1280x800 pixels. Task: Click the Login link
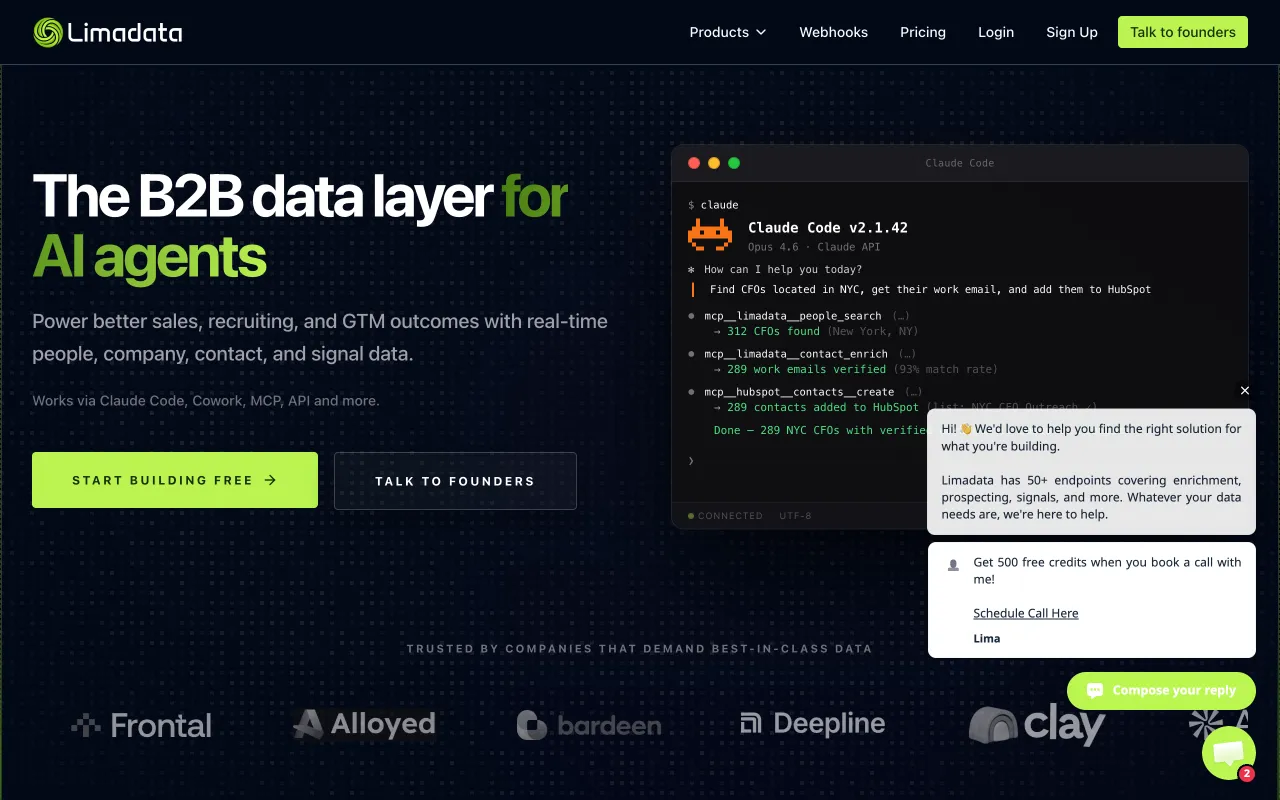pos(995,32)
